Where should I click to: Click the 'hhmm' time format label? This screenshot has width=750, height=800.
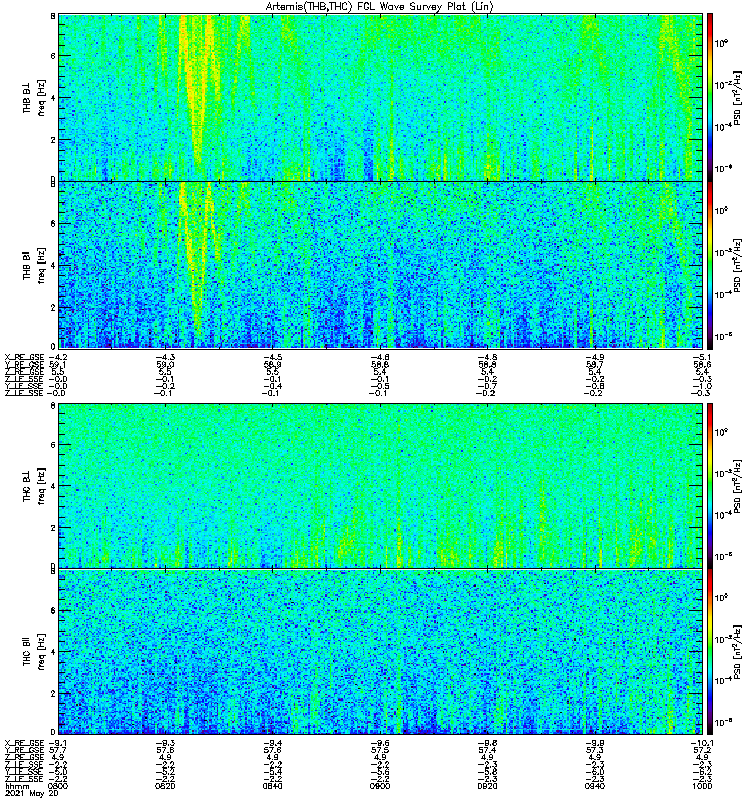[x=16, y=787]
